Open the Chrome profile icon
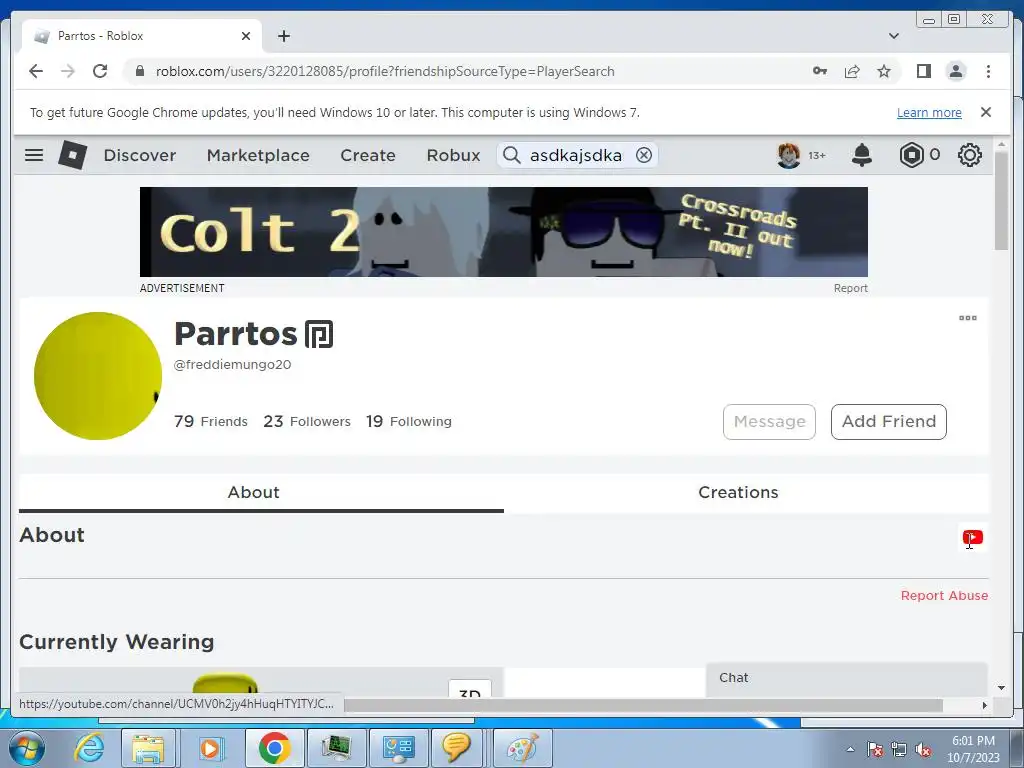The height and width of the screenshot is (768, 1024). (956, 71)
